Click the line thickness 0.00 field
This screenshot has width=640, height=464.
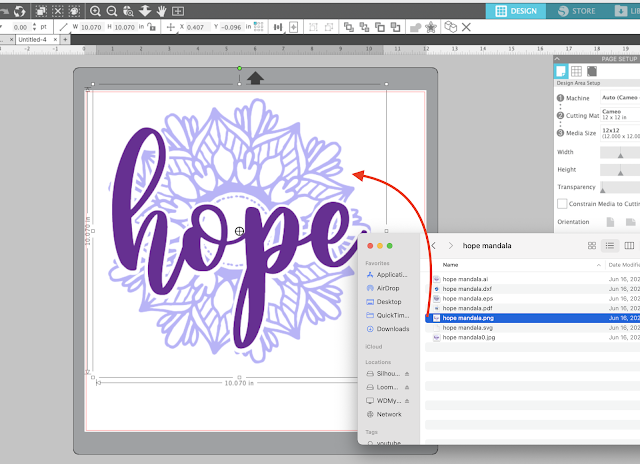click(20, 27)
